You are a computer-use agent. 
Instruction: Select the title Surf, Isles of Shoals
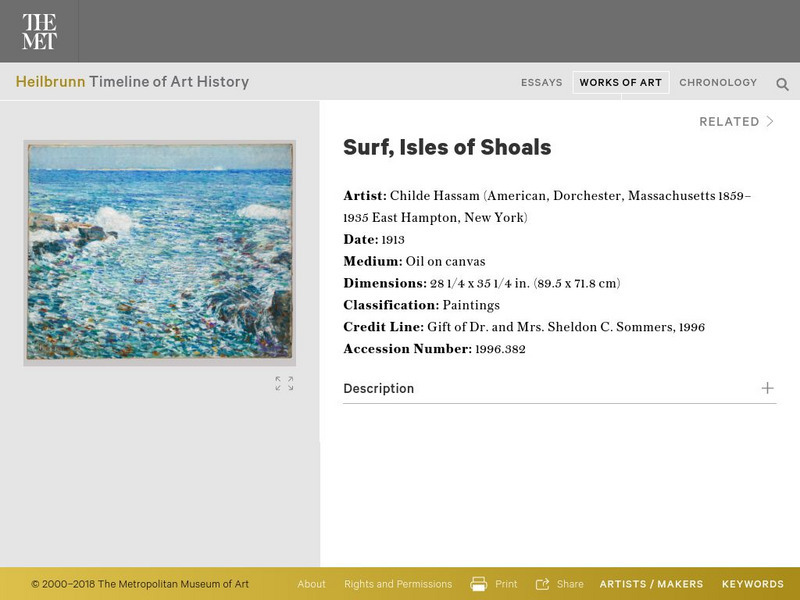[447, 147]
